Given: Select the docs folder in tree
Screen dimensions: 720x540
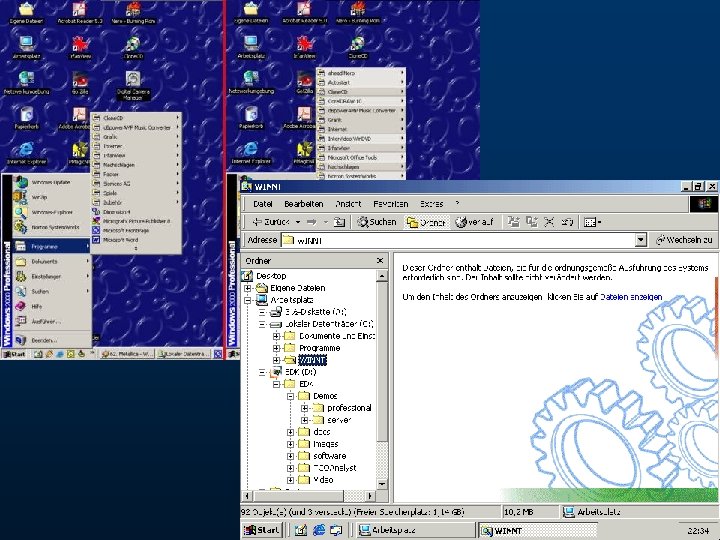Looking at the screenshot, I should coord(321,432).
